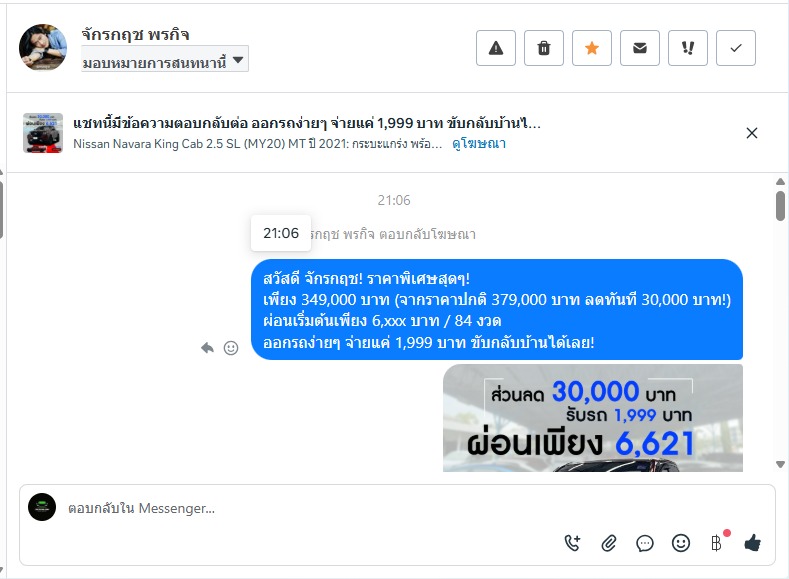Screen dimensions: 789x579
Task: Start a call using phone plus icon
Action: [573, 543]
